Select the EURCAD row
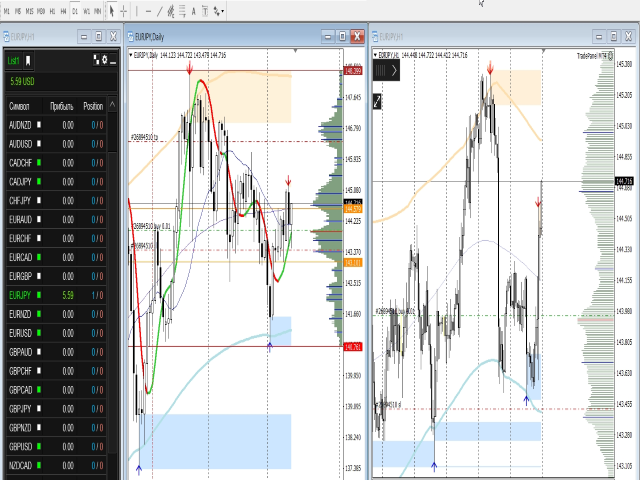Image resolution: width=640 pixels, height=480 pixels. tap(56, 257)
